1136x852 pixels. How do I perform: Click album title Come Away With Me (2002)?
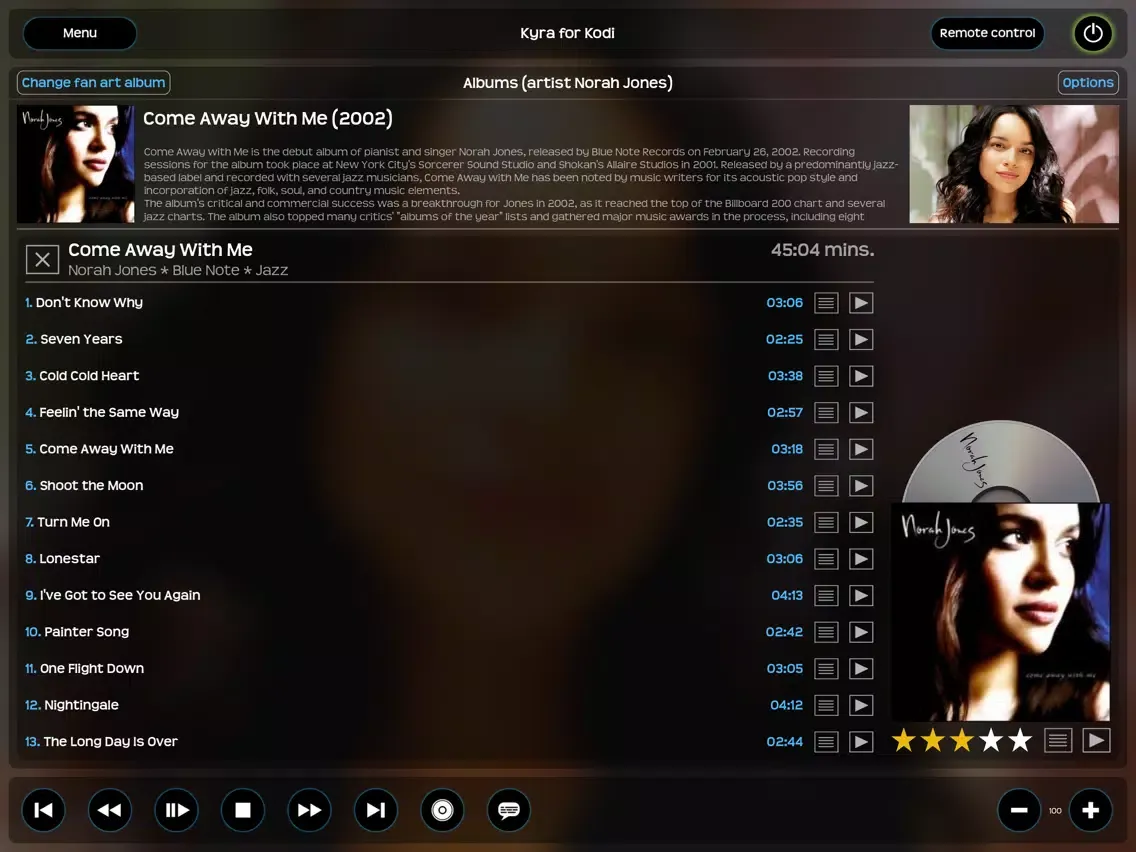point(268,118)
